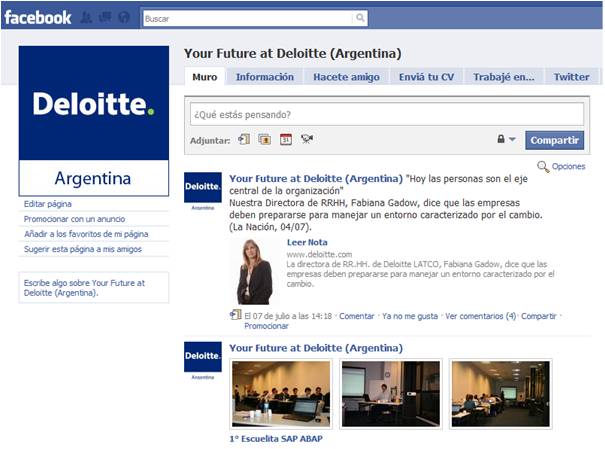Screen dimensions: 605x449
Task: Click the Compartir button
Action: [554, 140]
